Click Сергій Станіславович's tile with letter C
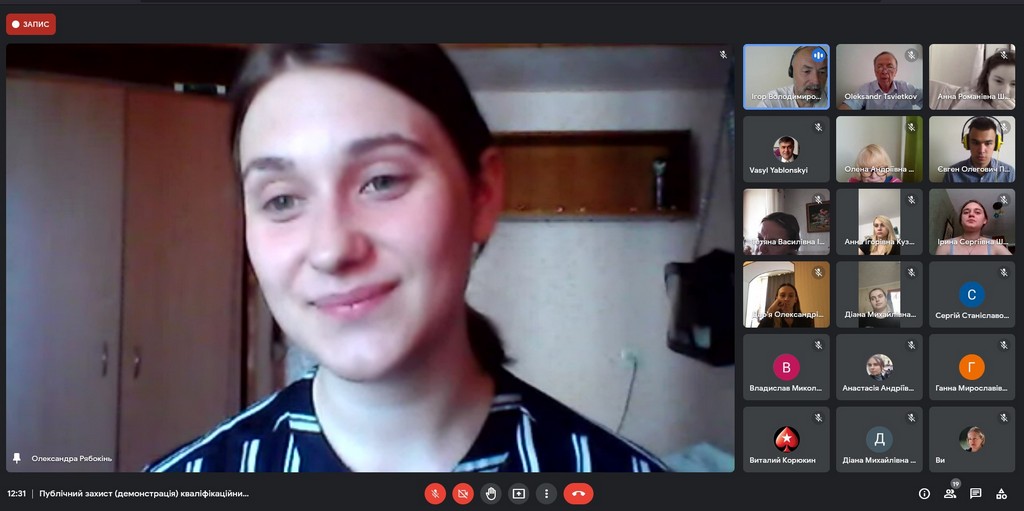This screenshot has height=511, width=1024. coord(971,295)
